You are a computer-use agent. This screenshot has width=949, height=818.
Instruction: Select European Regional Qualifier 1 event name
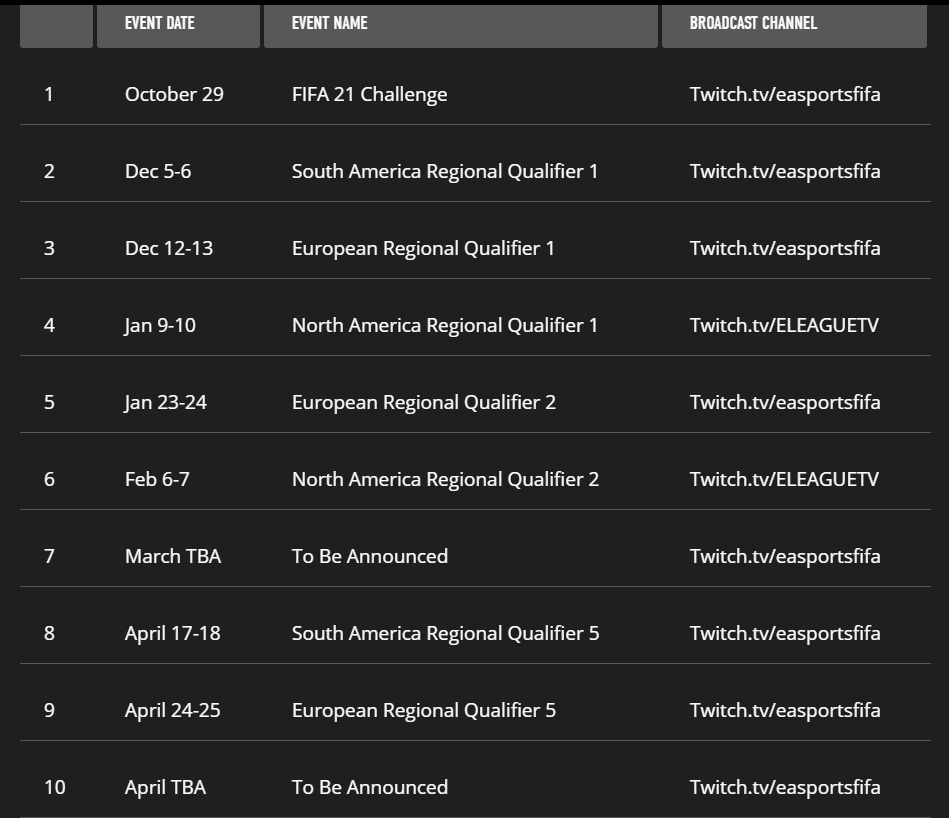(423, 249)
